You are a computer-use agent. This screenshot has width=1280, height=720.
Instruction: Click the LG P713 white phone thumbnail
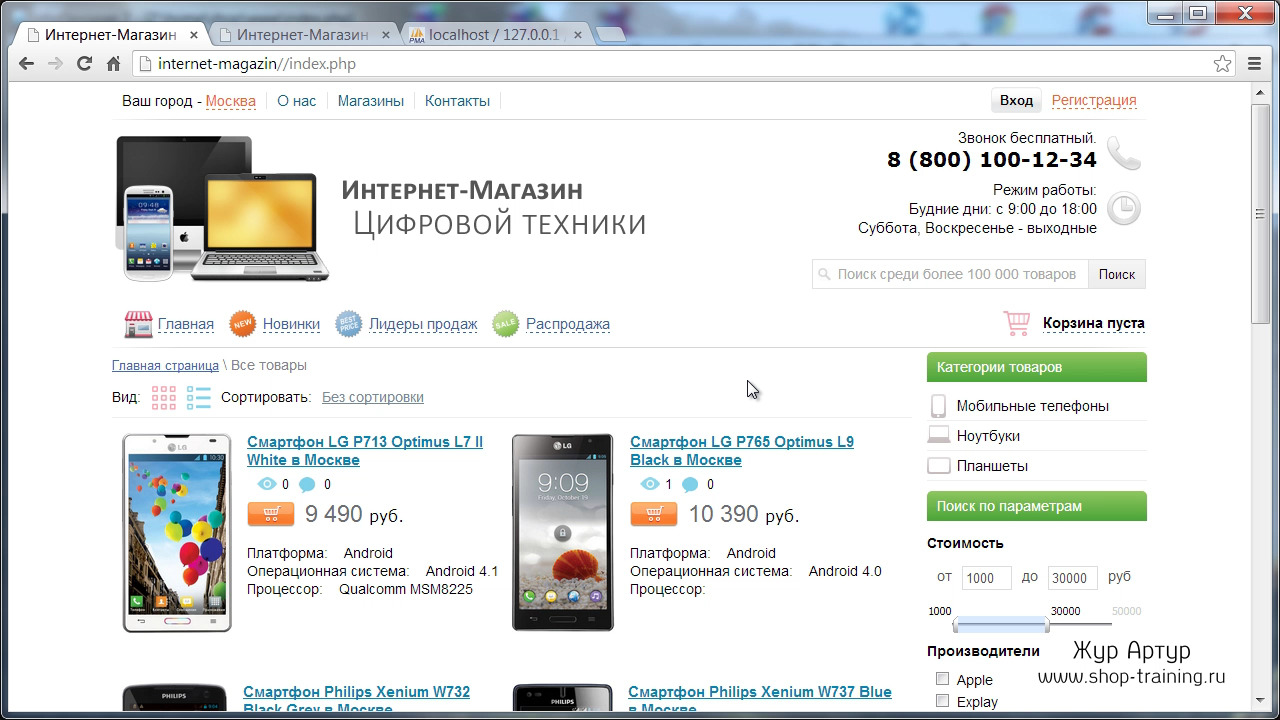tap(177, 533)
